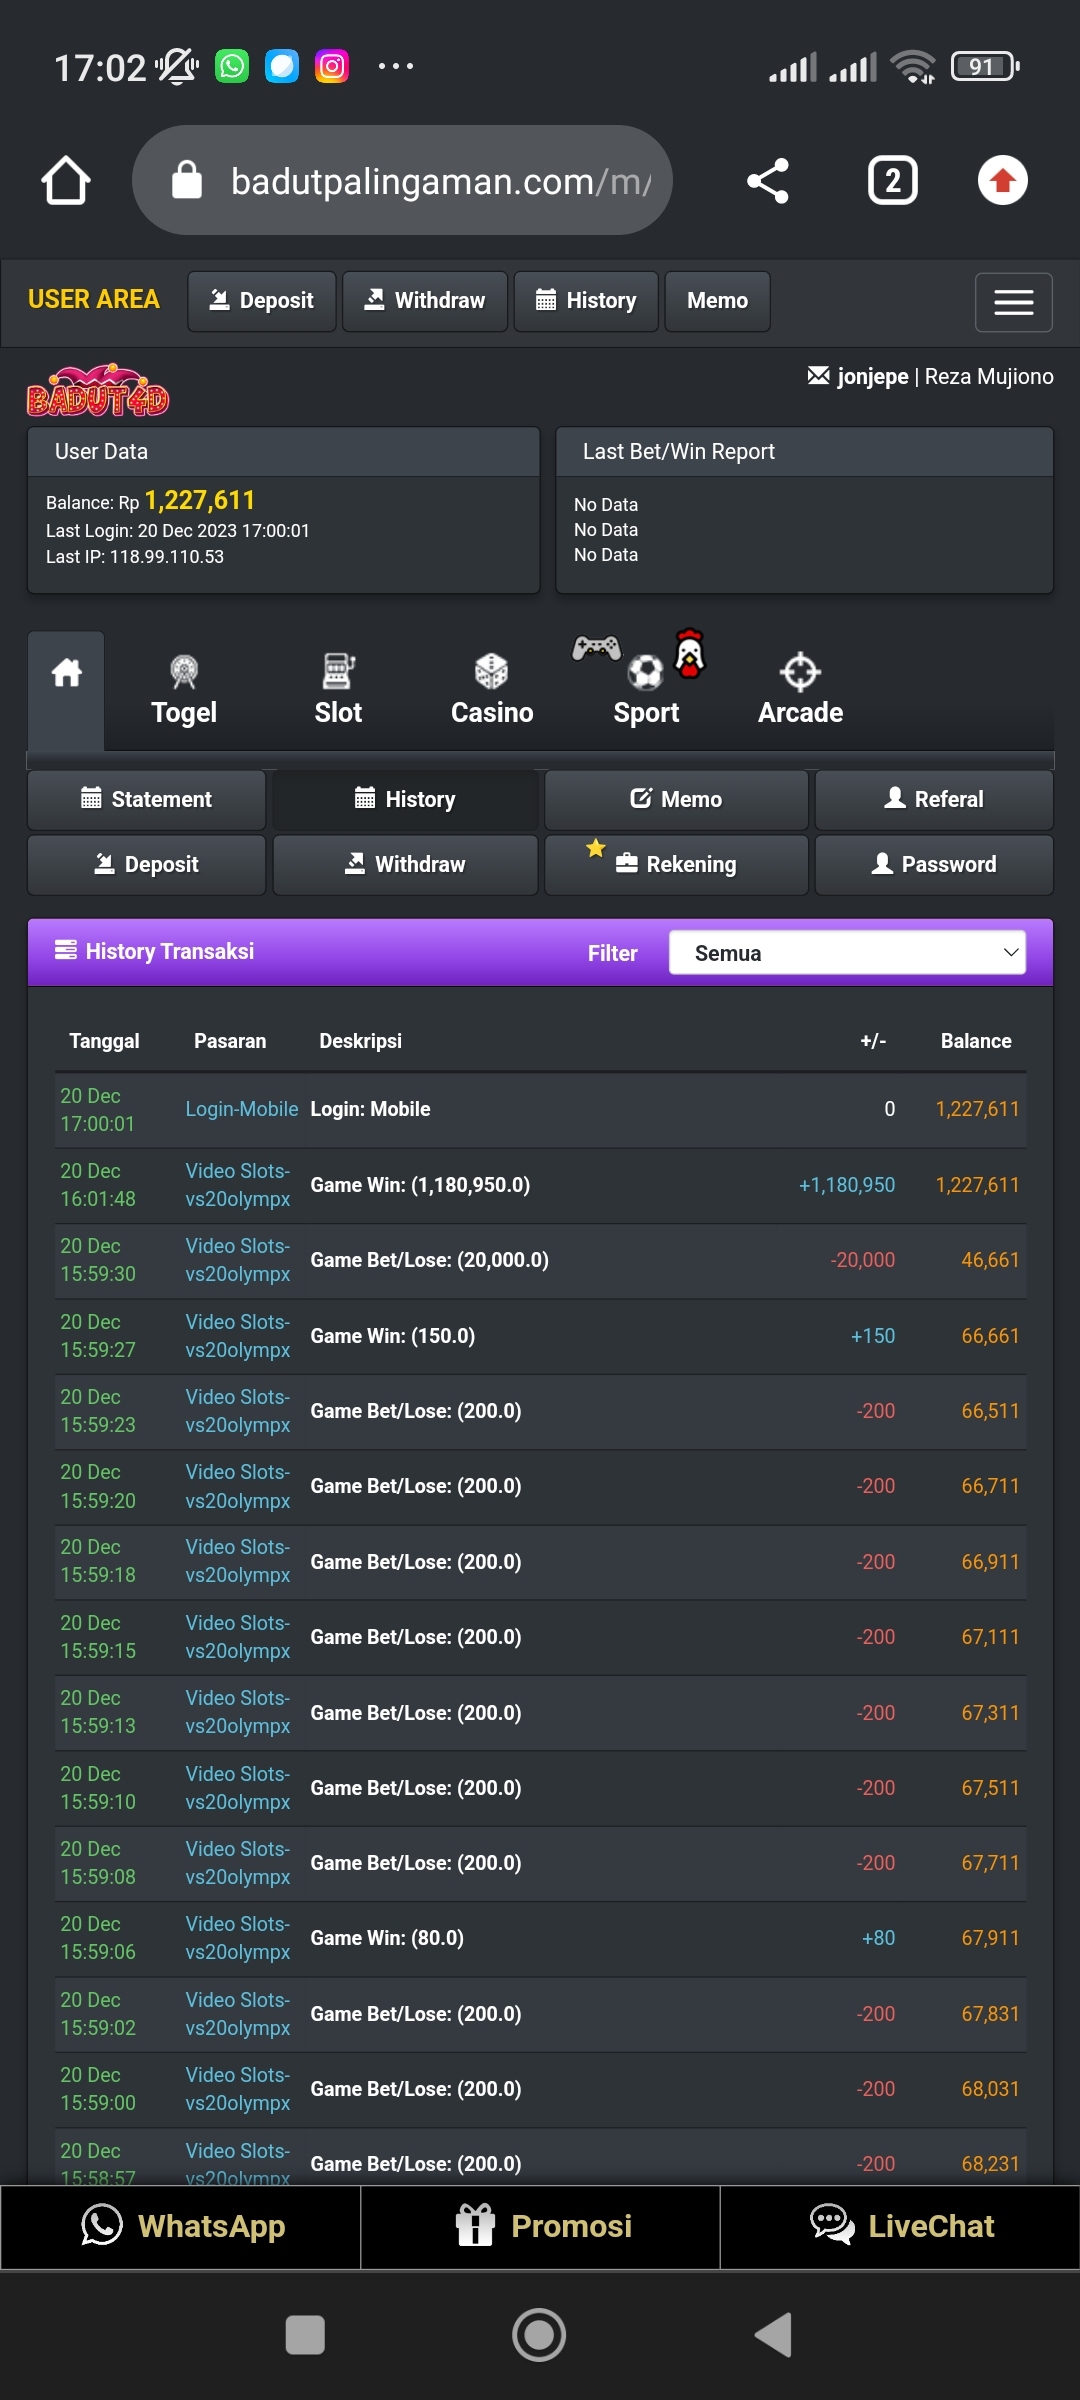Open the Togel game category
Viewport: 1080px width, 2400px height.
click(184, 691)
